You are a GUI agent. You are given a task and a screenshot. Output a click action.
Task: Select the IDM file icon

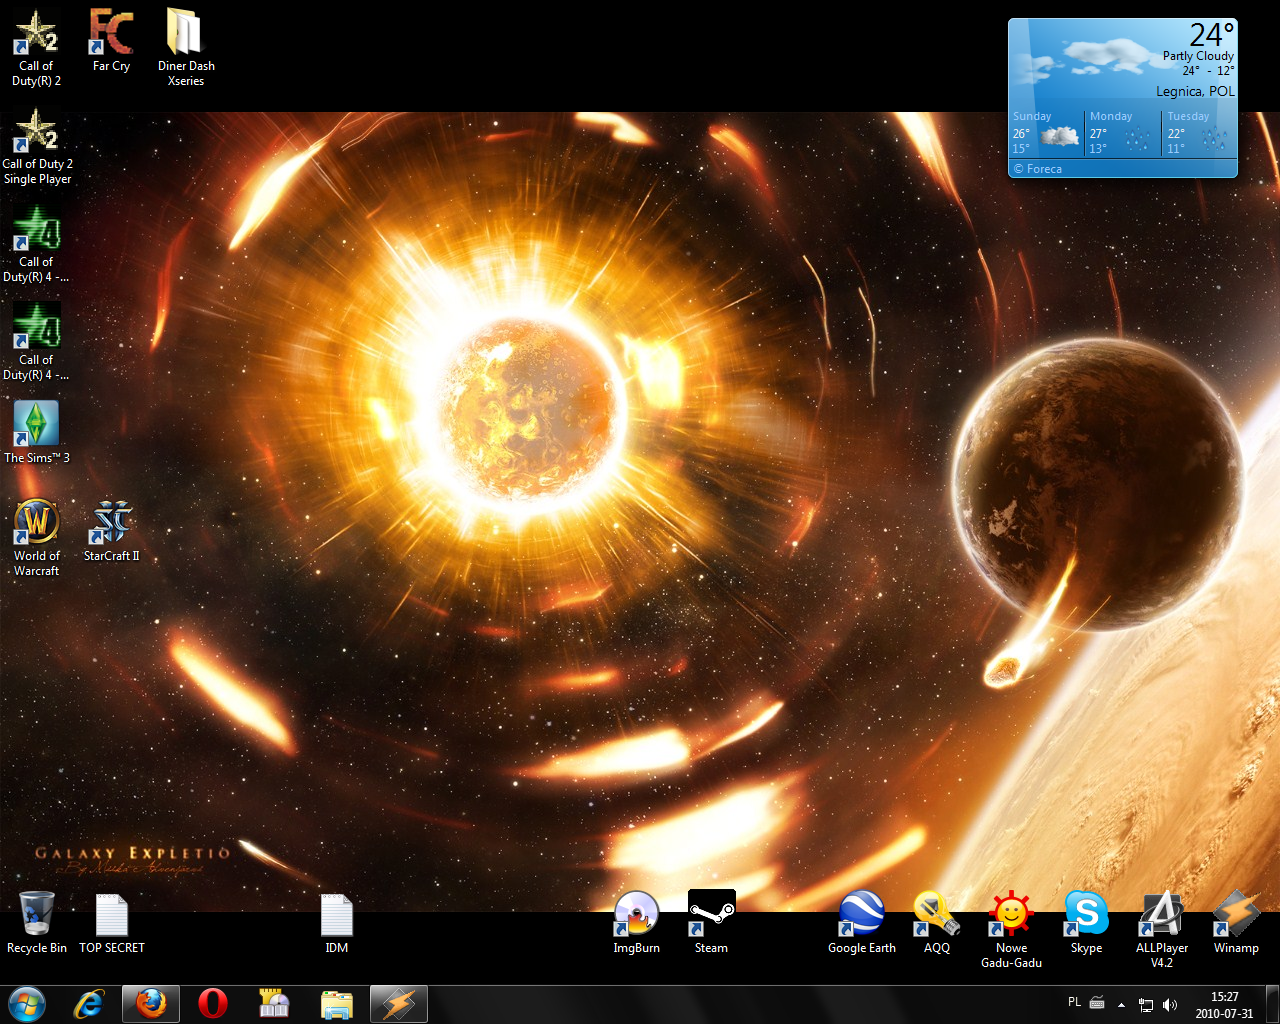point(337,922)
